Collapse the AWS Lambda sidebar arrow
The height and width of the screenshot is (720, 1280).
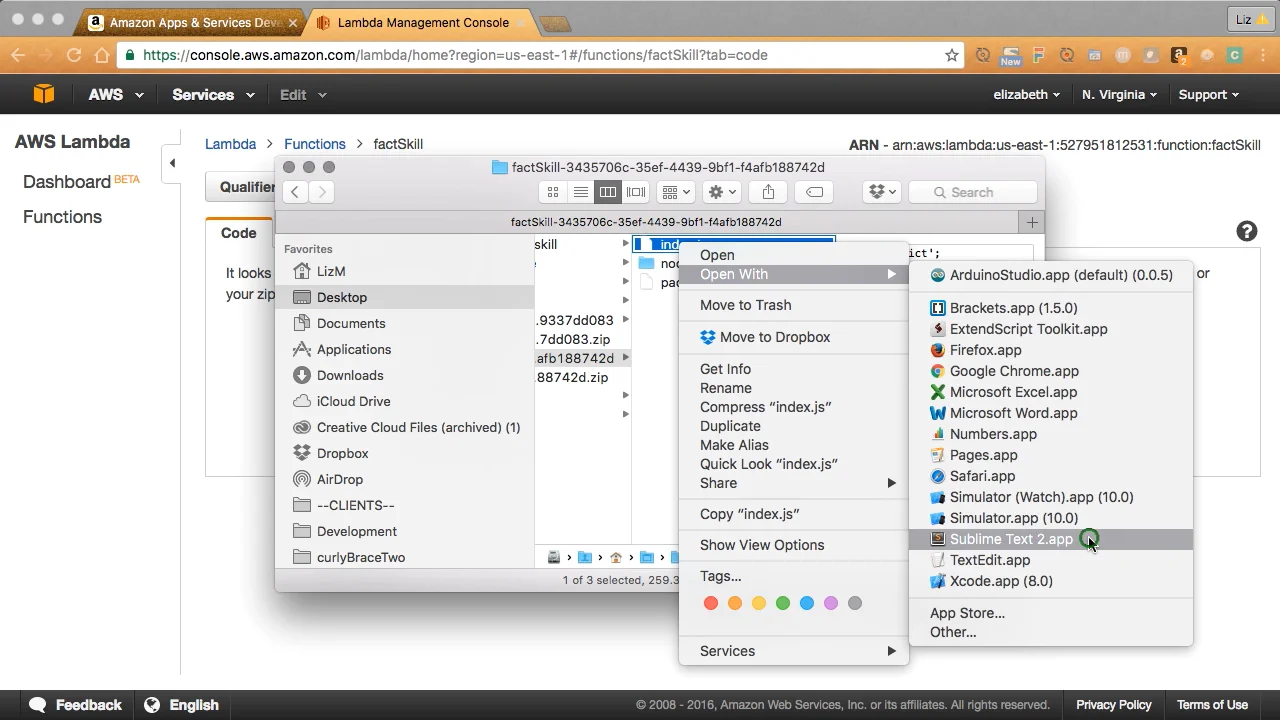(172, 163)
